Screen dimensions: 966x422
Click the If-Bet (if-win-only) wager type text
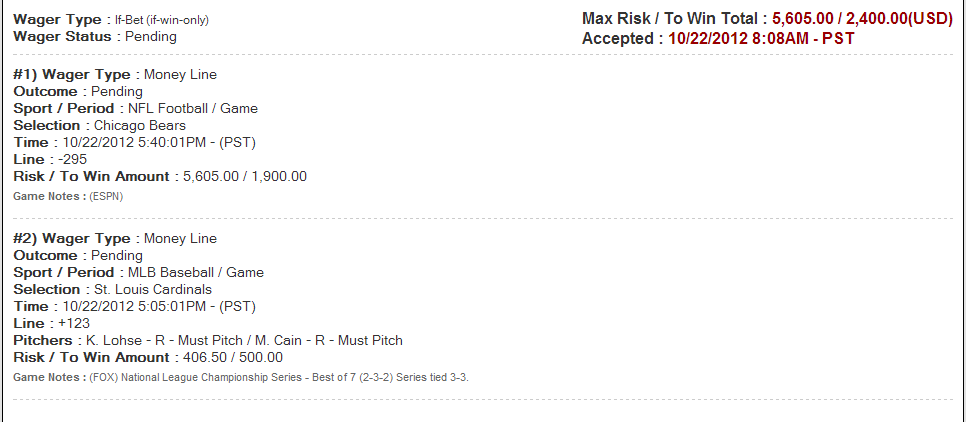click(x=162, y=20)
